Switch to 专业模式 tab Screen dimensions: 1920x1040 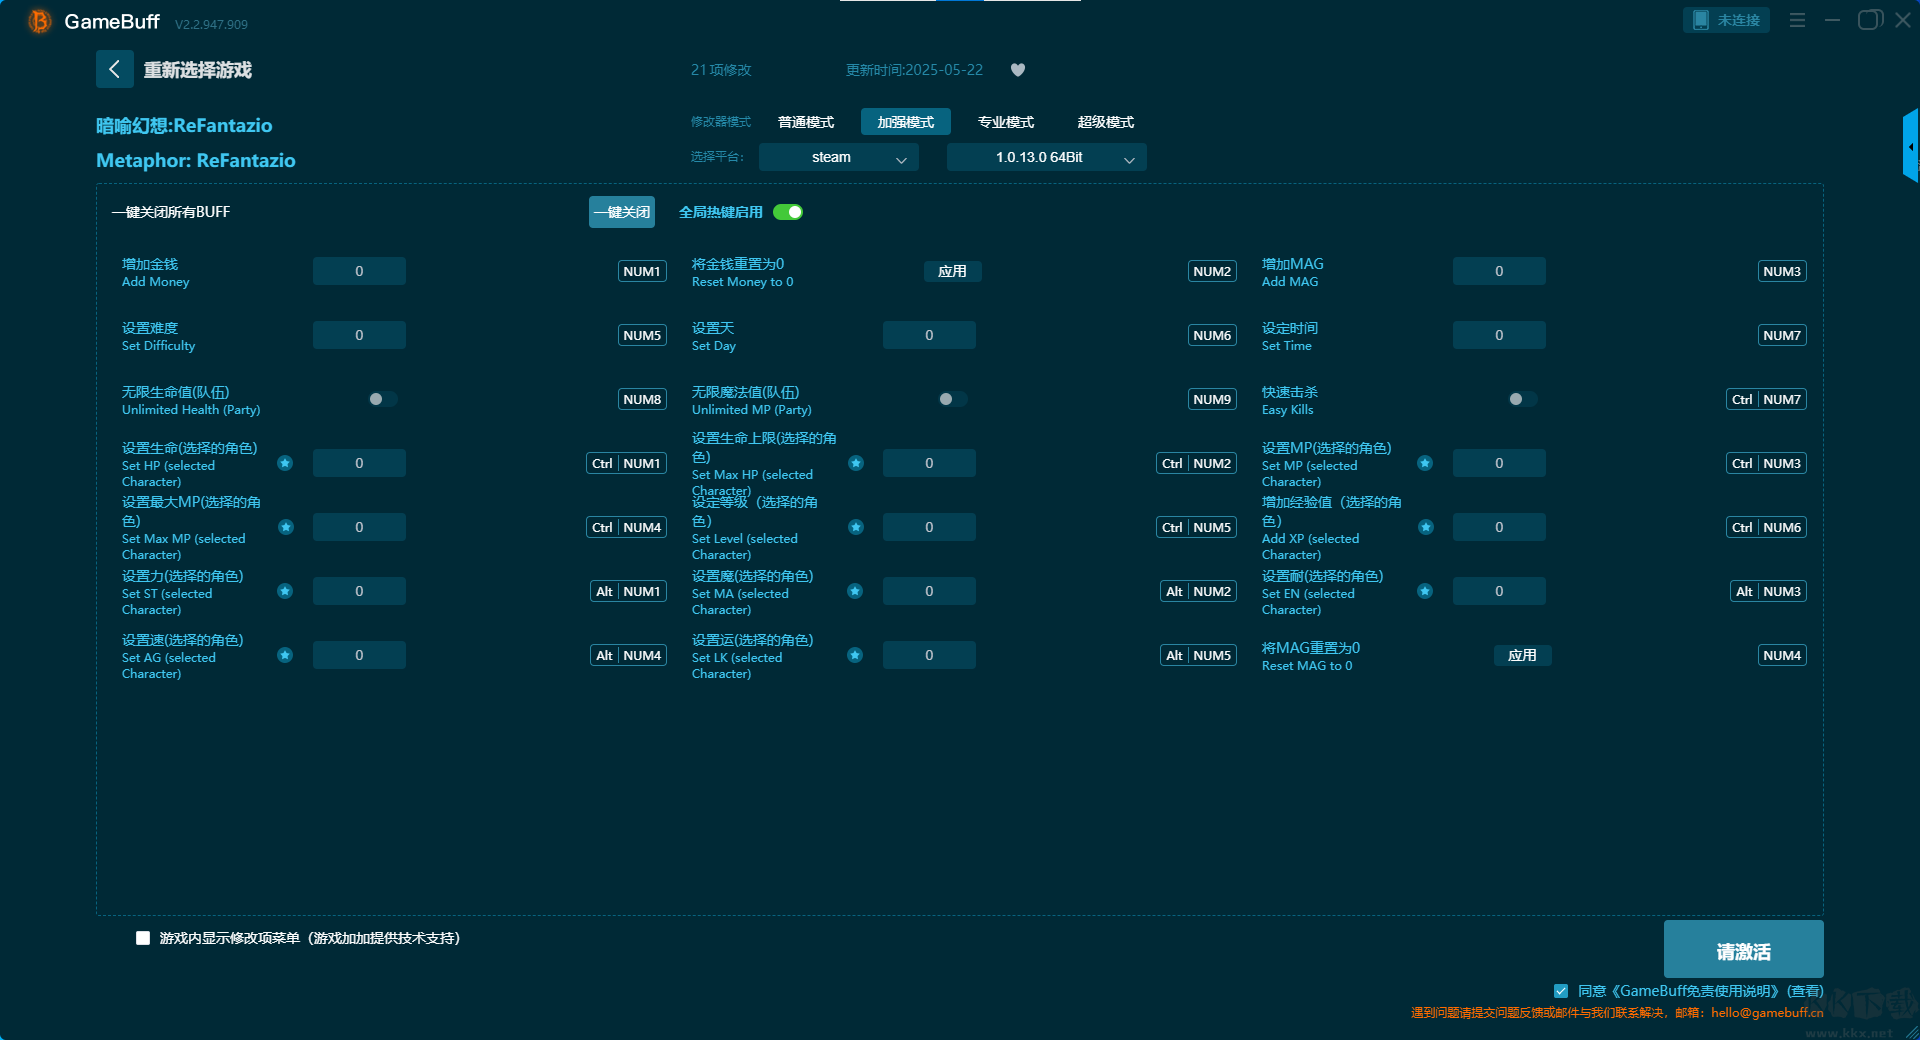[x=1005, y=122]
